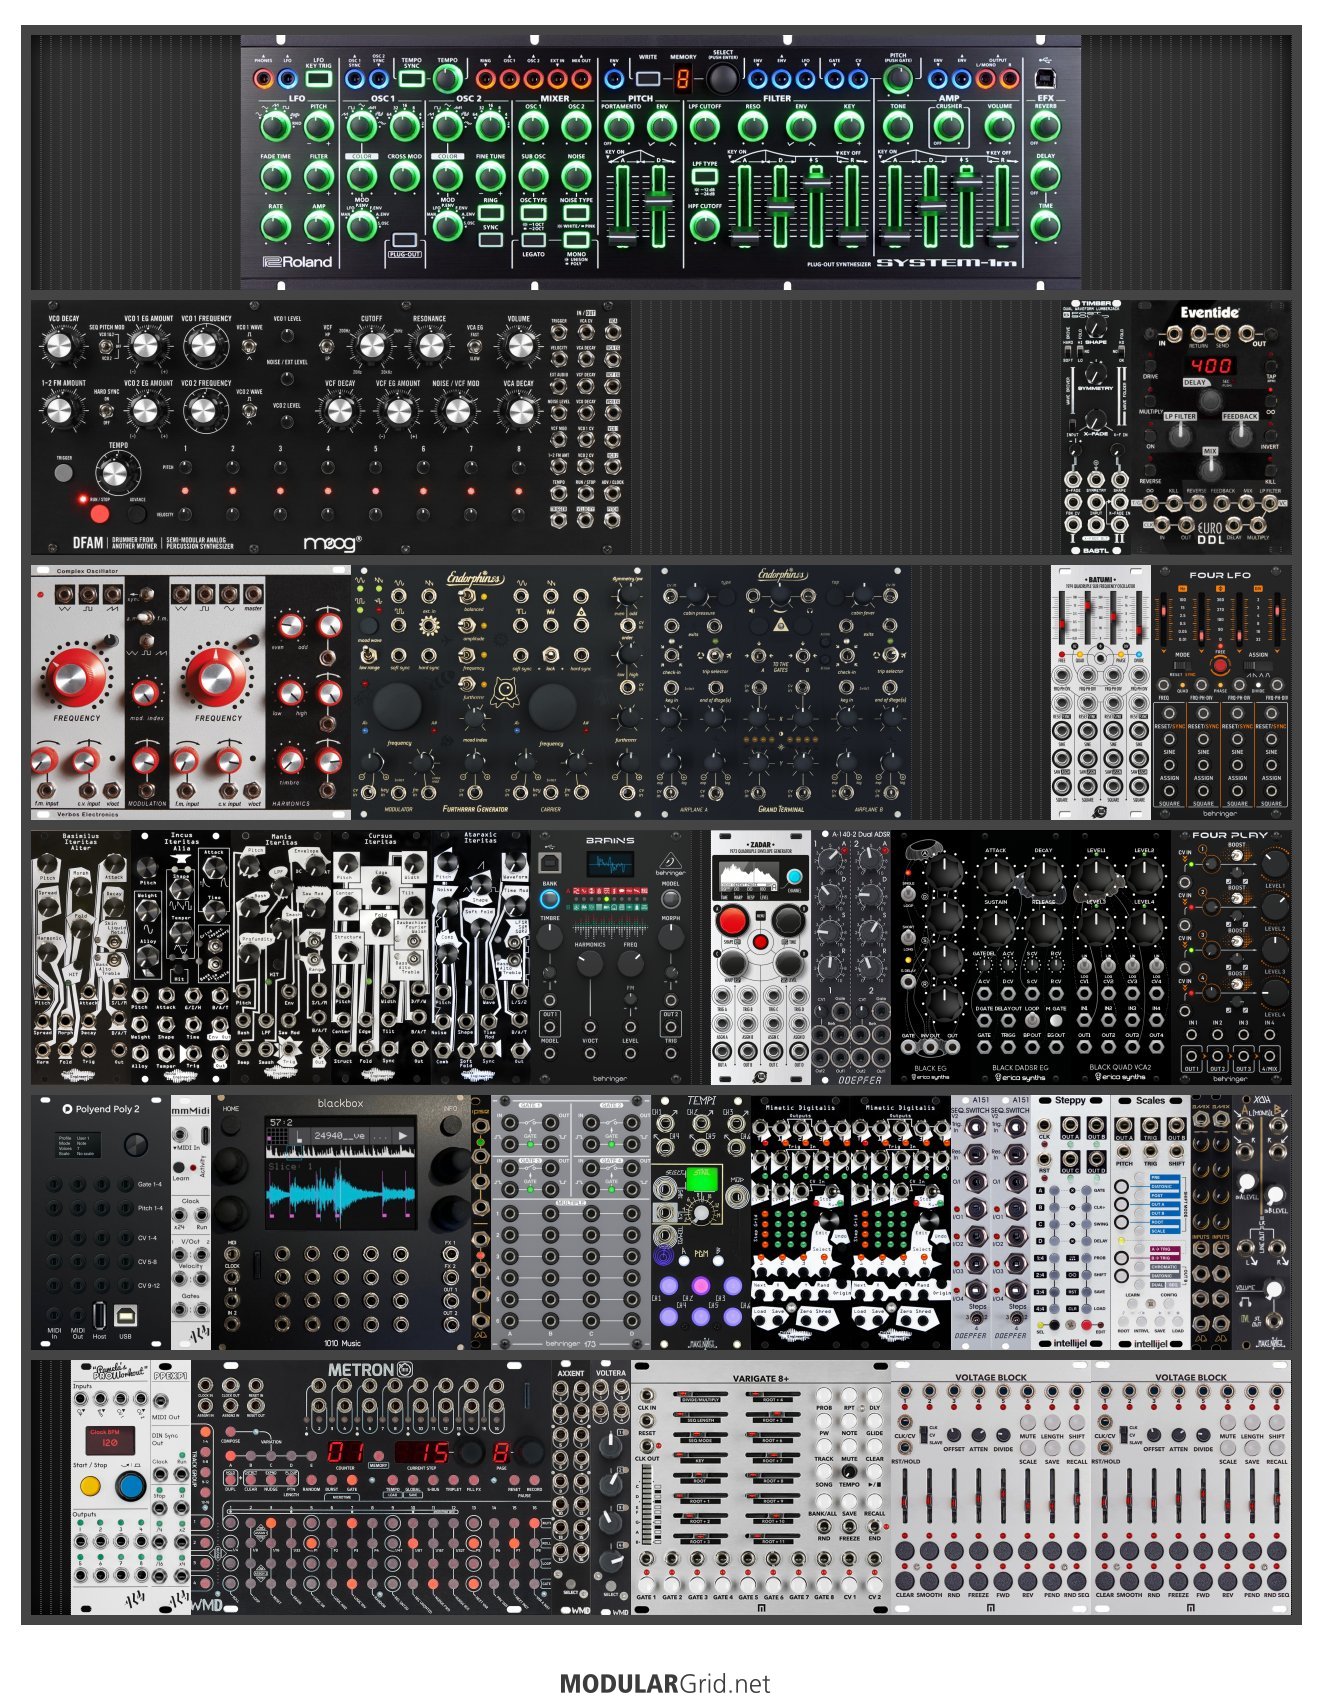Screen dimensions: 1332x1705
Task: Click the red RUN/STOP button on DFAM
Action: pos(99,514)
